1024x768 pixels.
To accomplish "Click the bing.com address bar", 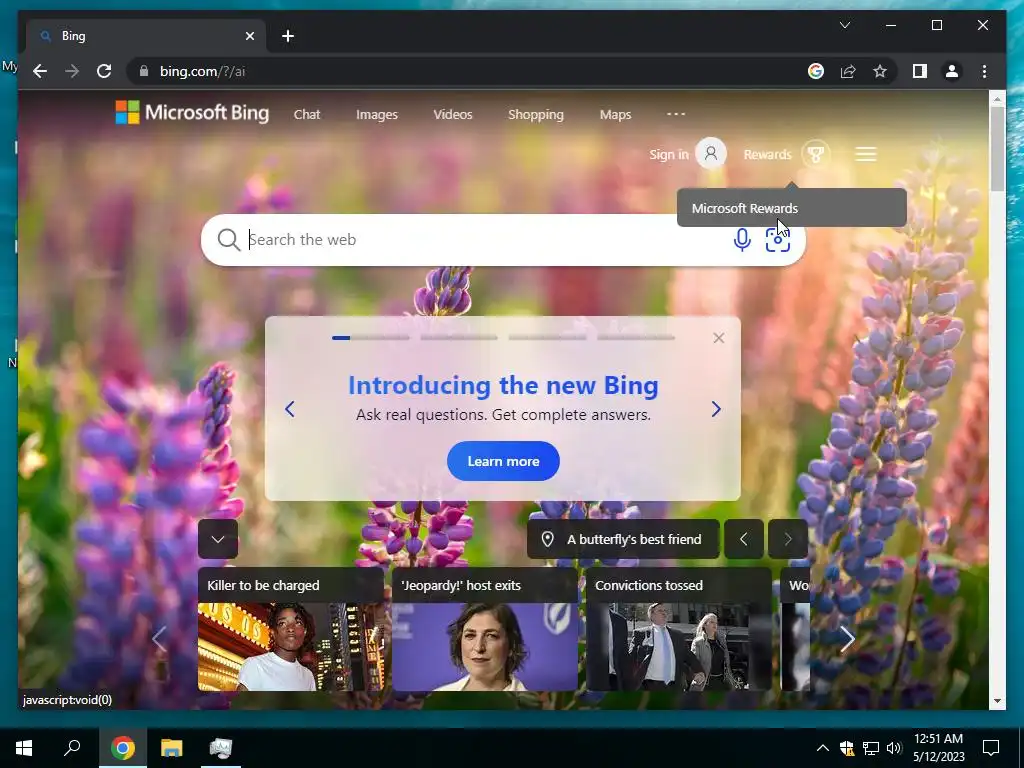I will 470,71.
